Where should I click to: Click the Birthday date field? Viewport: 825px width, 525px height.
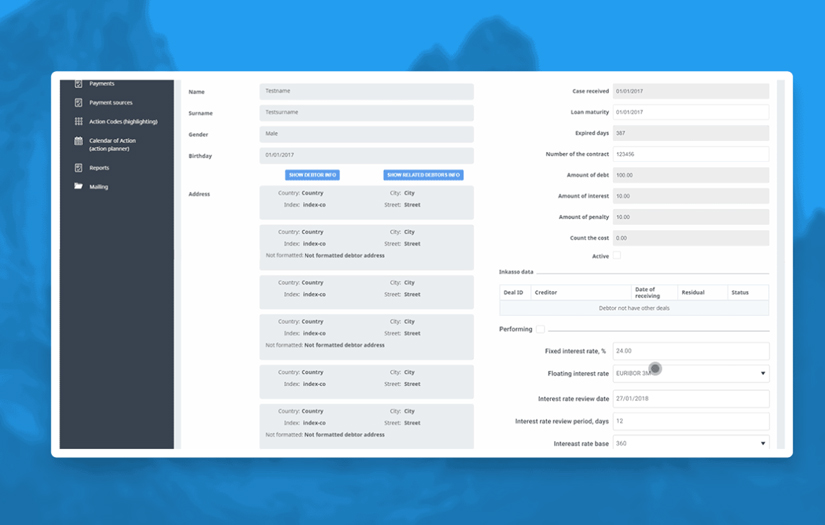click(x=366, y=156)
